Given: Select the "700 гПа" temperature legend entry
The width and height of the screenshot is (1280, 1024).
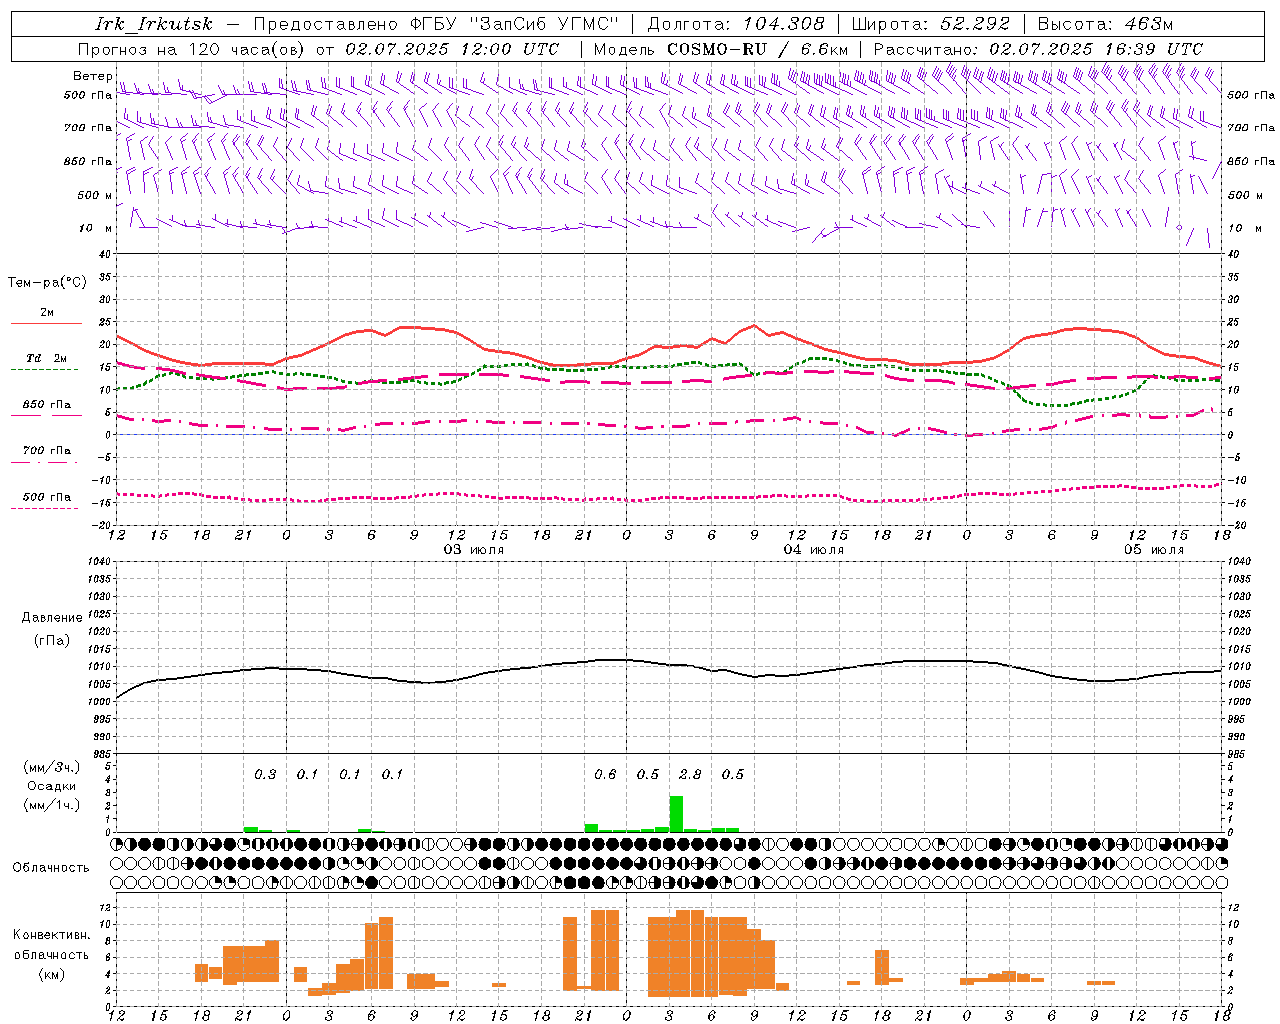Looking at the screenshot, I should tap(47, 450).
